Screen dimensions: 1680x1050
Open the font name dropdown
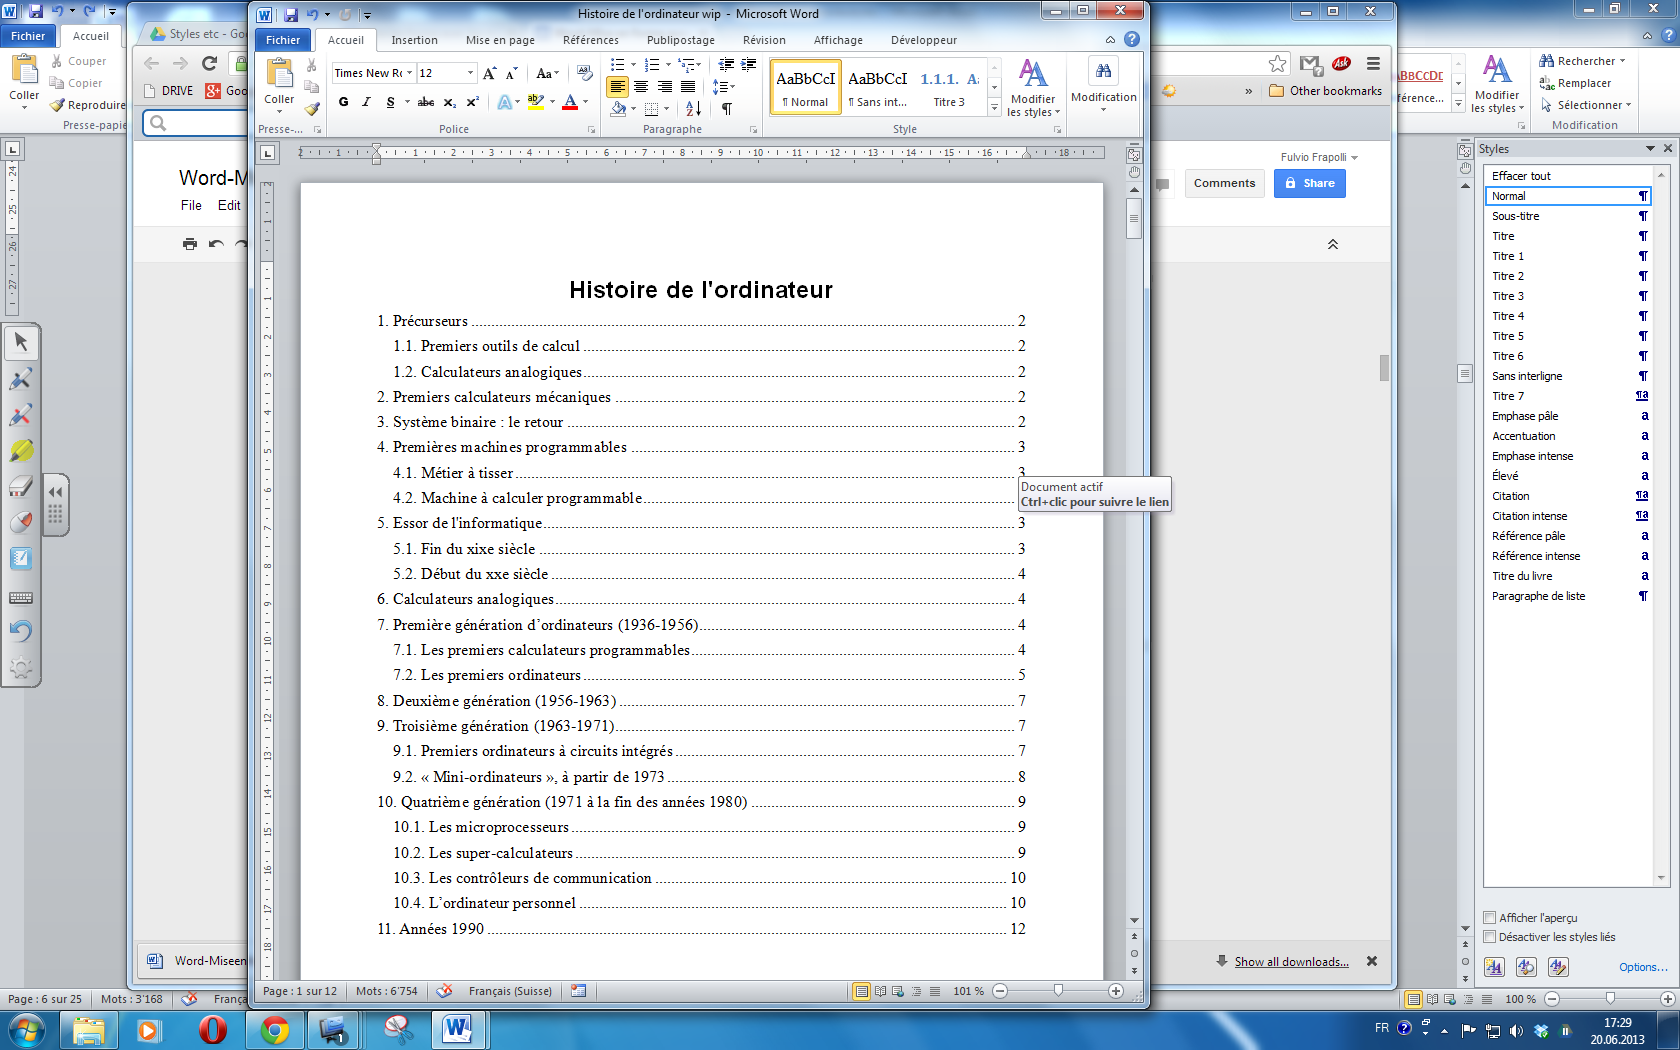409,73
